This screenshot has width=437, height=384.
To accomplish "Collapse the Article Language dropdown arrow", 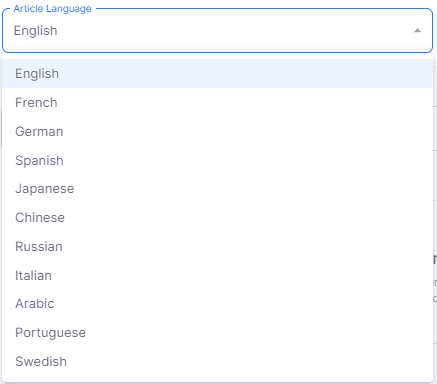I will [417, 31].
